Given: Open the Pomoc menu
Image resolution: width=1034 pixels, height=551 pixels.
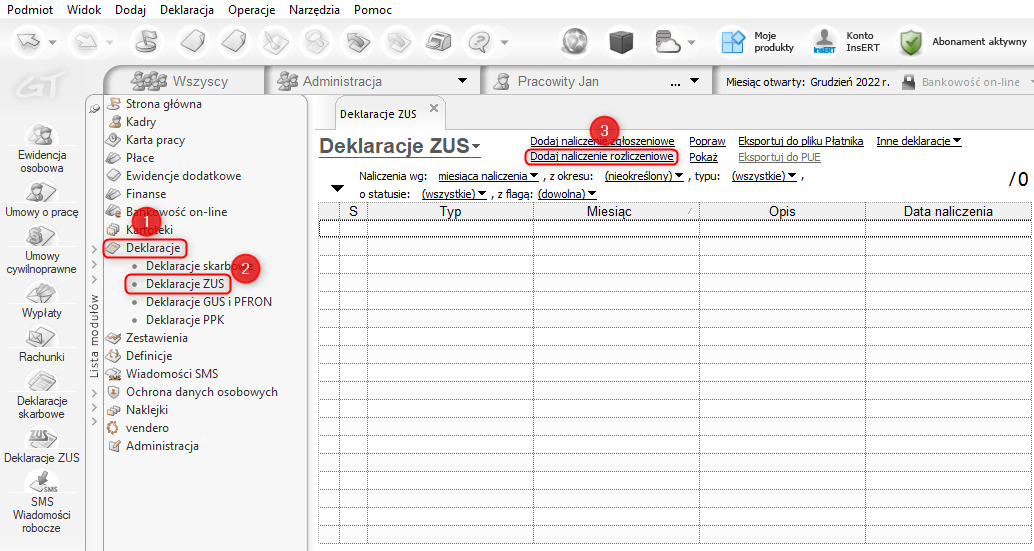Looking at the screenshot, I should click(373, 10).
